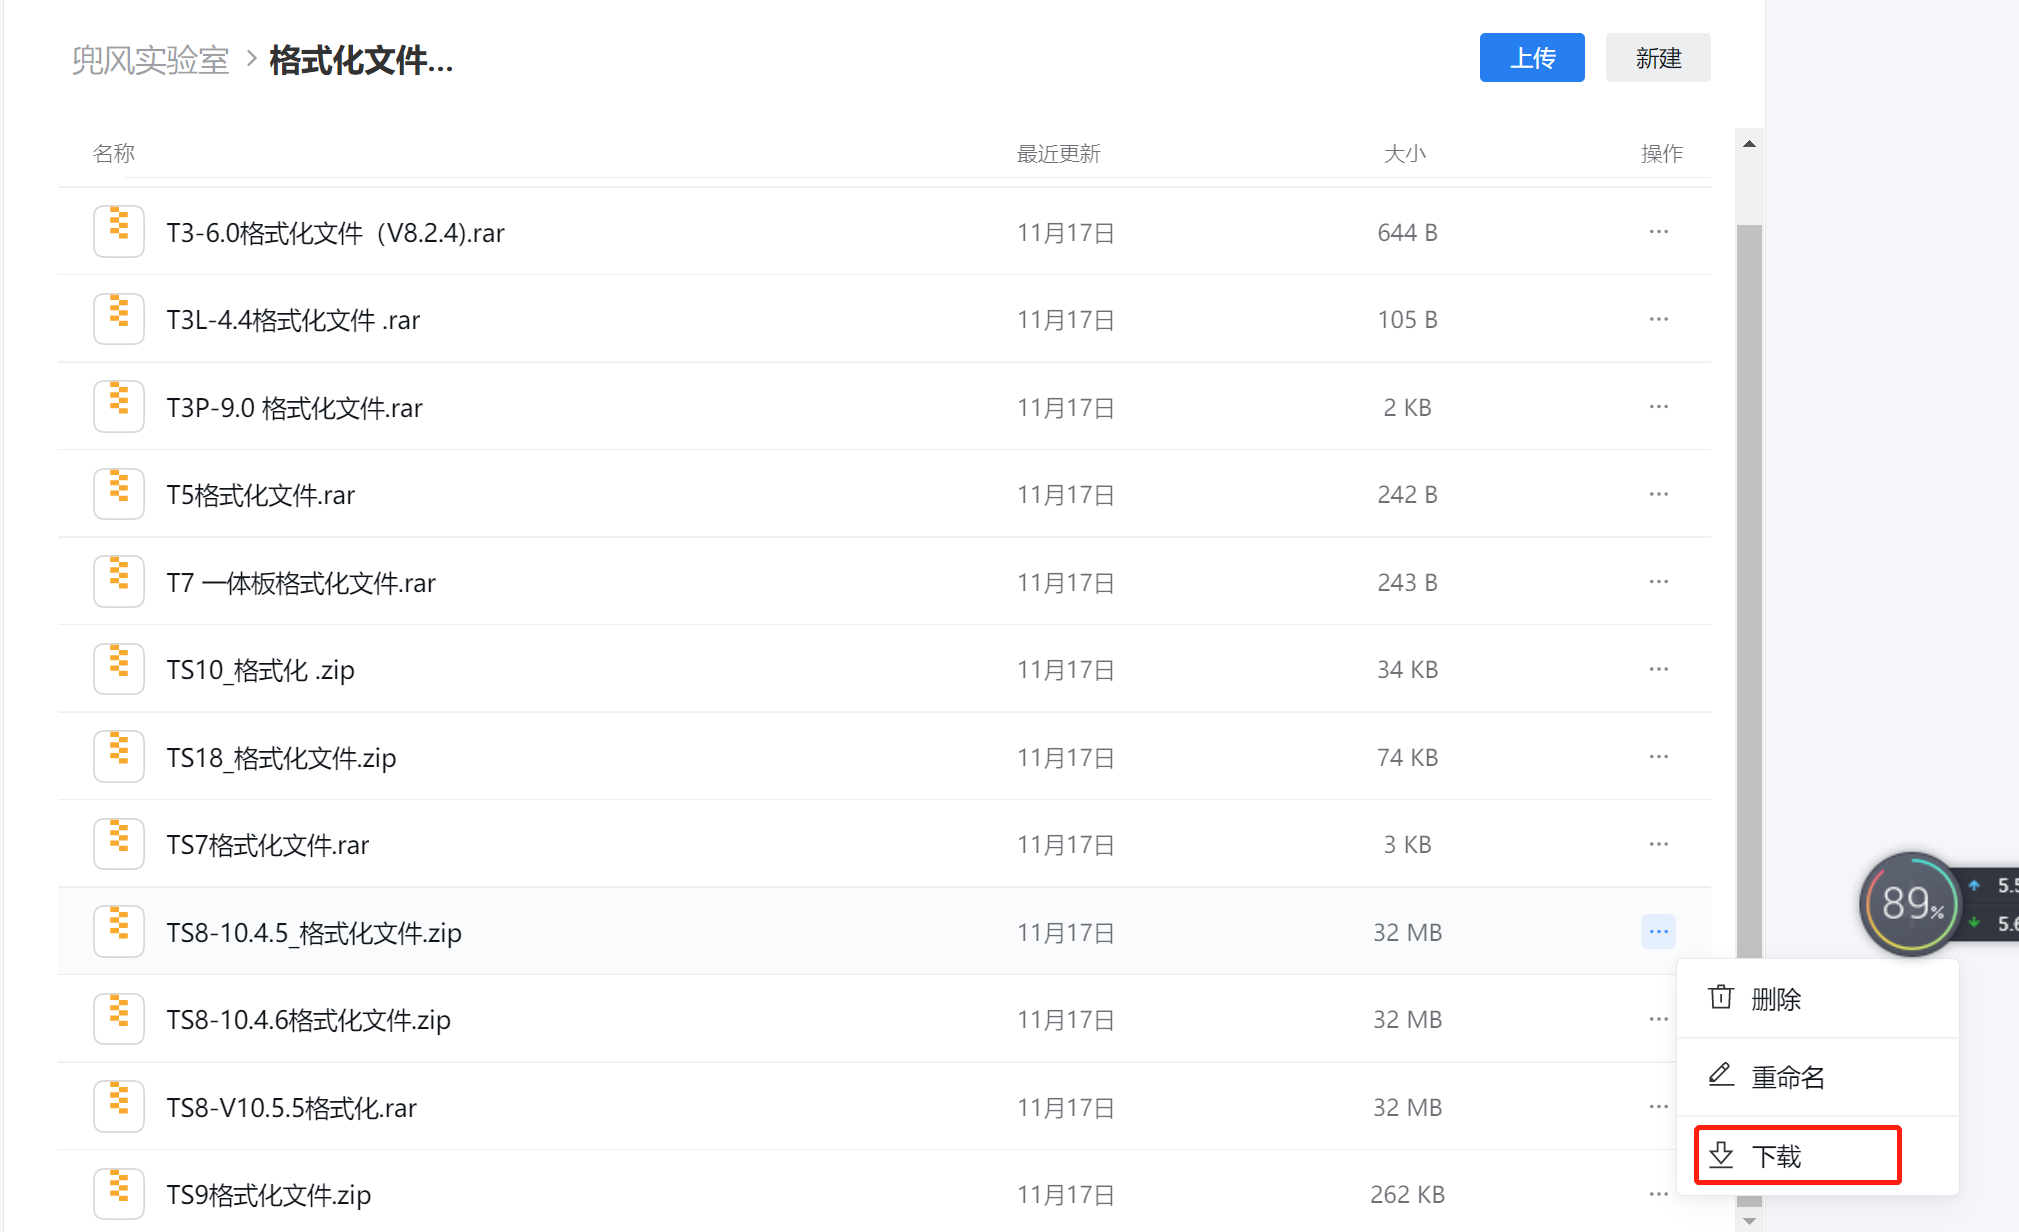Open more options for T3P-9.0 格式化文件.rar
The image size is (2019, 1232).
point(1658,407)
